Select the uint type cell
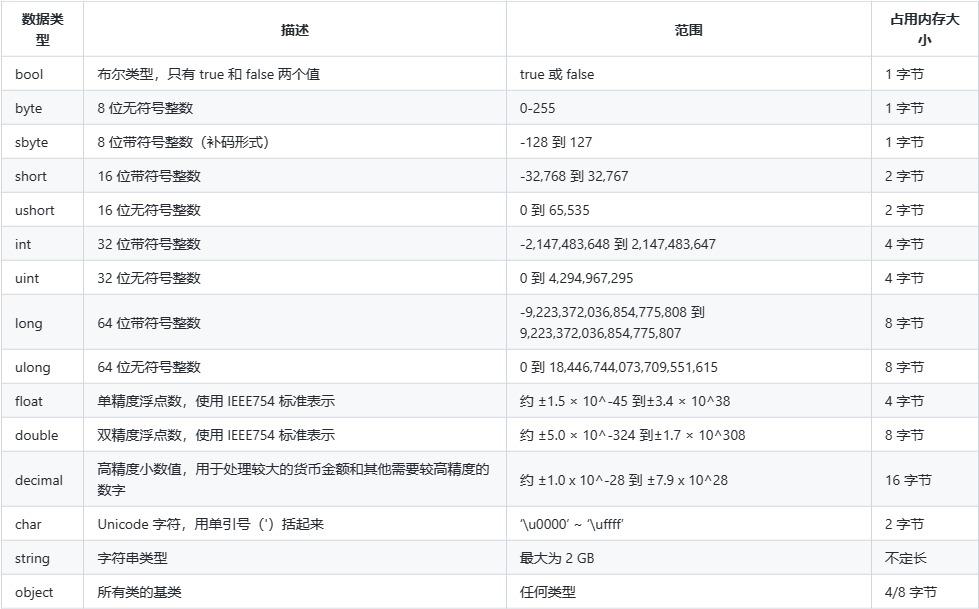This screenshot has height=609, width=979. click(42, 278)
